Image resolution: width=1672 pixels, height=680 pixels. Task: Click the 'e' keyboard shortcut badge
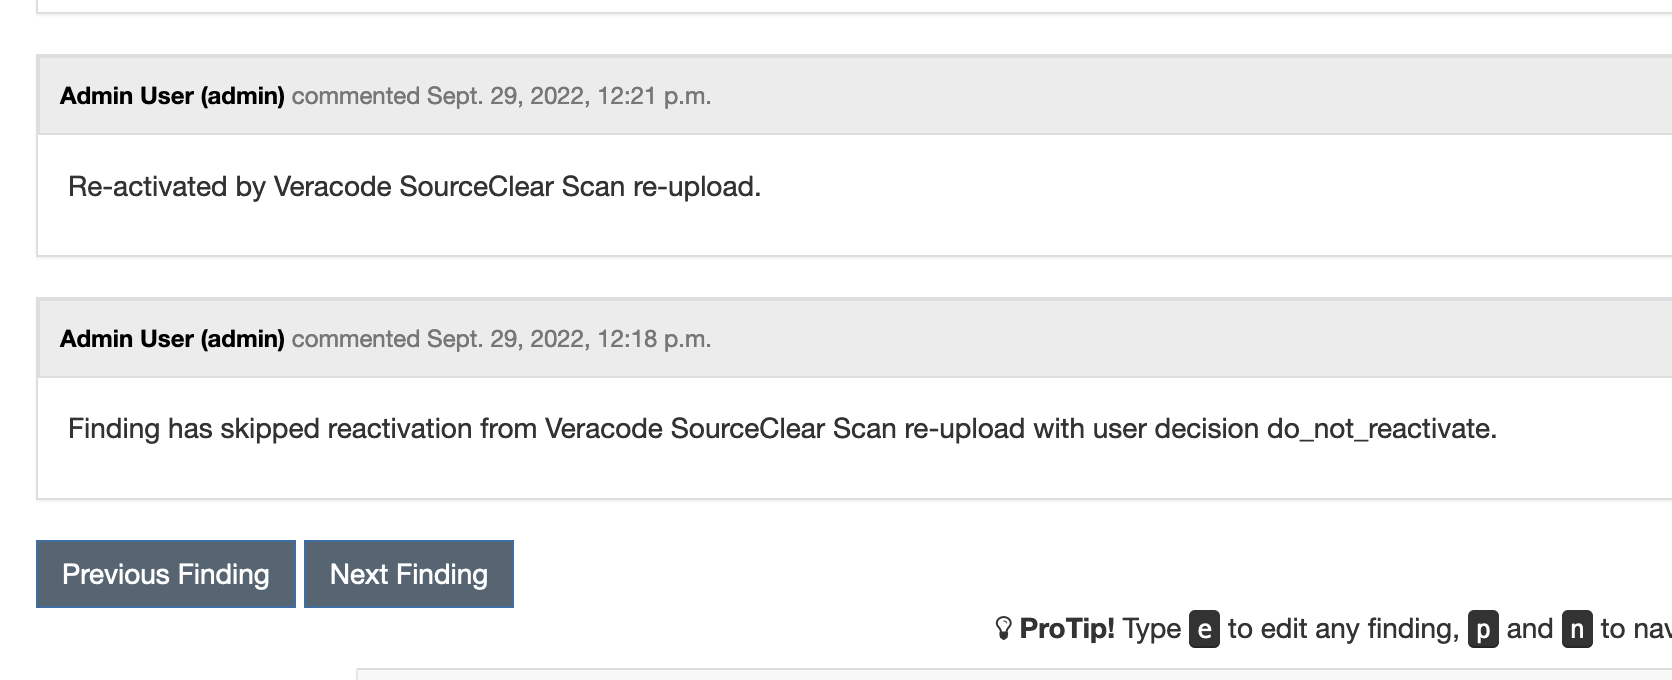pos(1204,630)
